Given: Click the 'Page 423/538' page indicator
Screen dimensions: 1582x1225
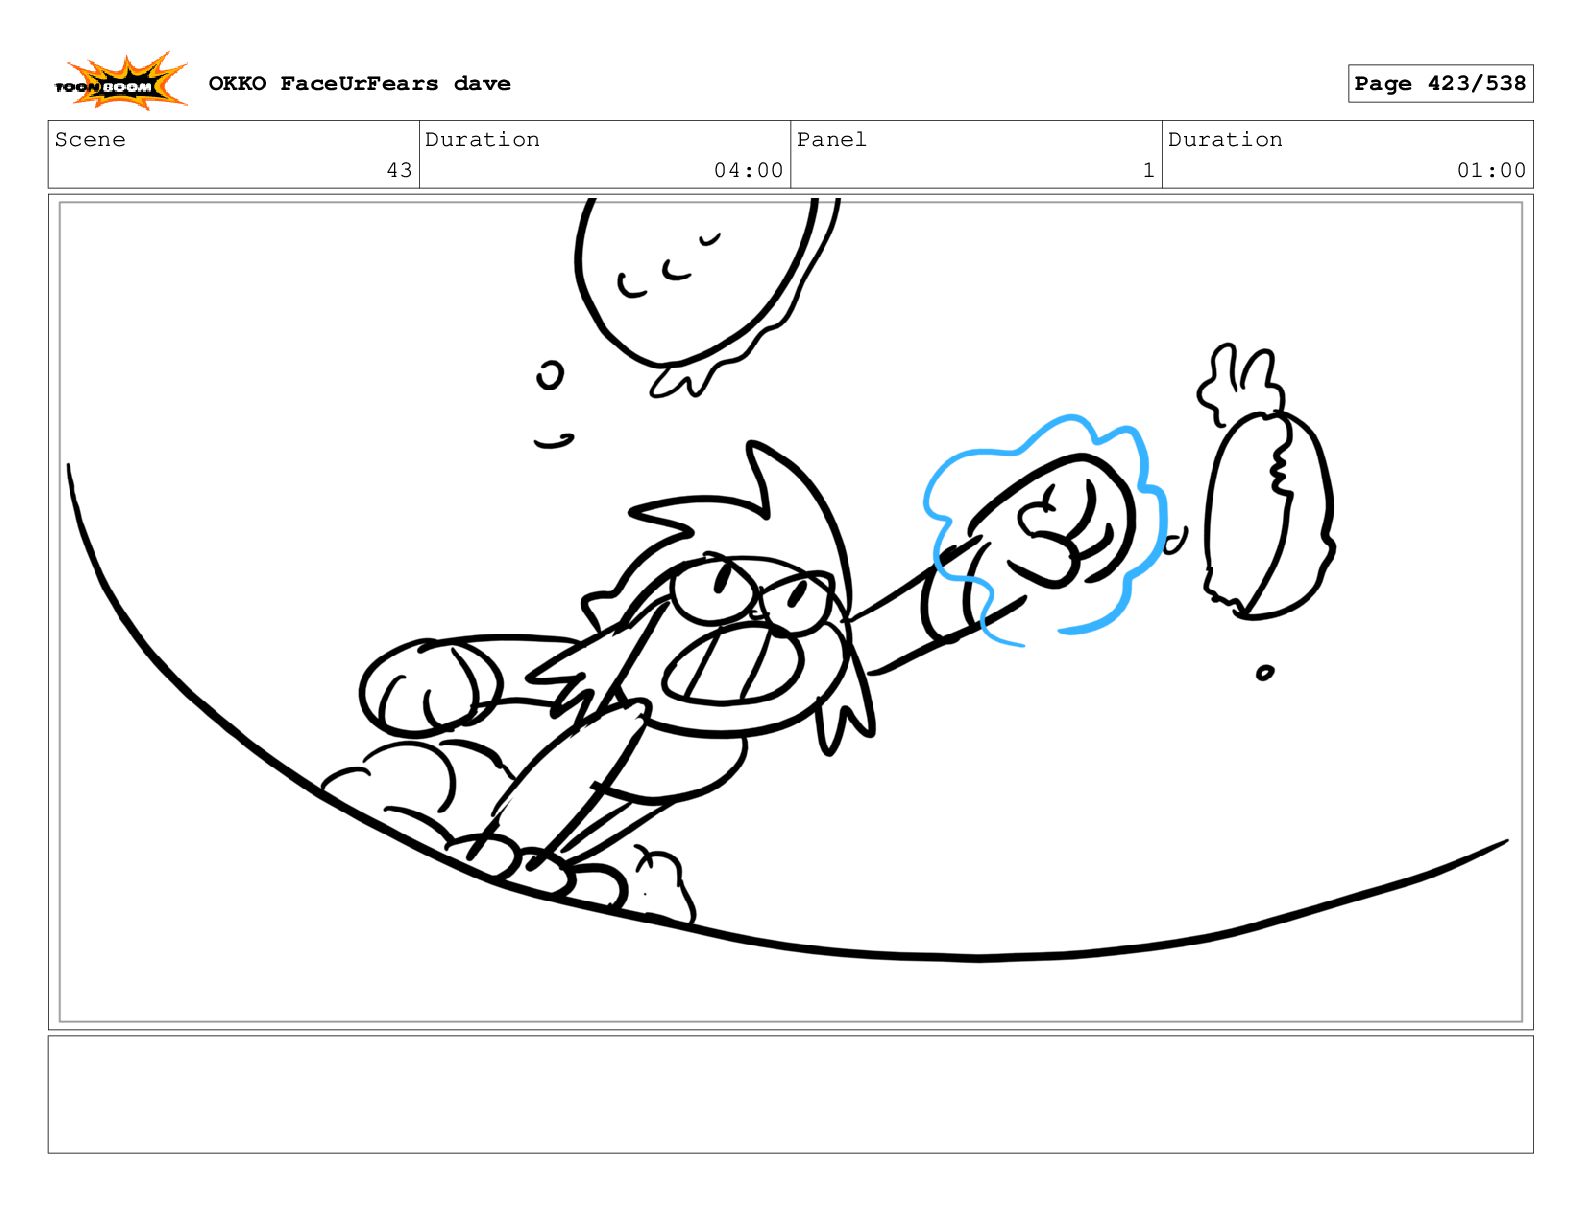Looking at the screenshot, I should click(1440, 84).
